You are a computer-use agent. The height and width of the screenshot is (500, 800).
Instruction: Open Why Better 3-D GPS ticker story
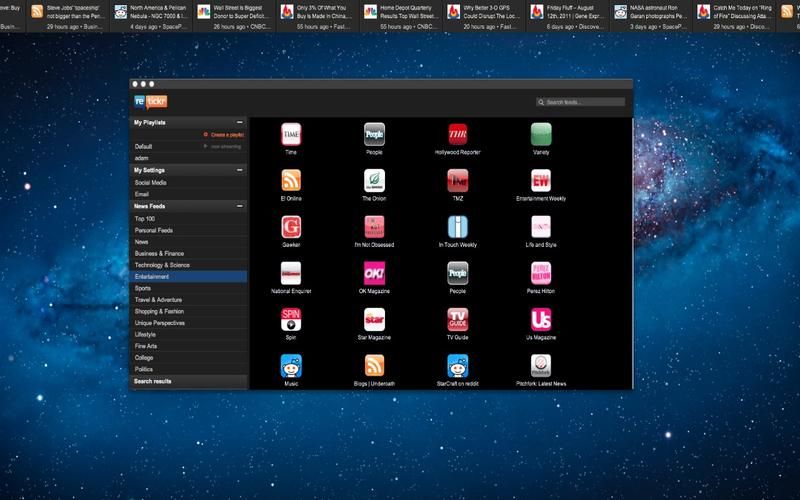pyautogui.click(x=485, y=16)
